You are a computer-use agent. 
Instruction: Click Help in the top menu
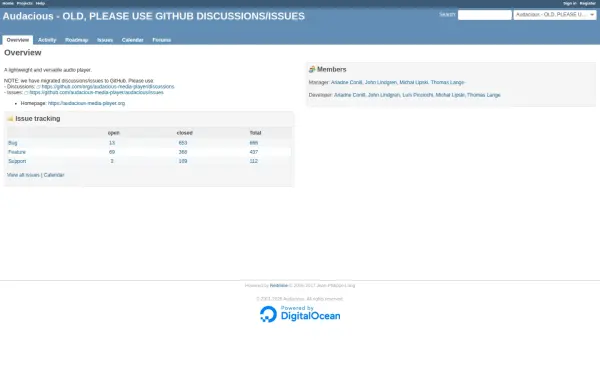pyautogui.click(x=40, y=3)
